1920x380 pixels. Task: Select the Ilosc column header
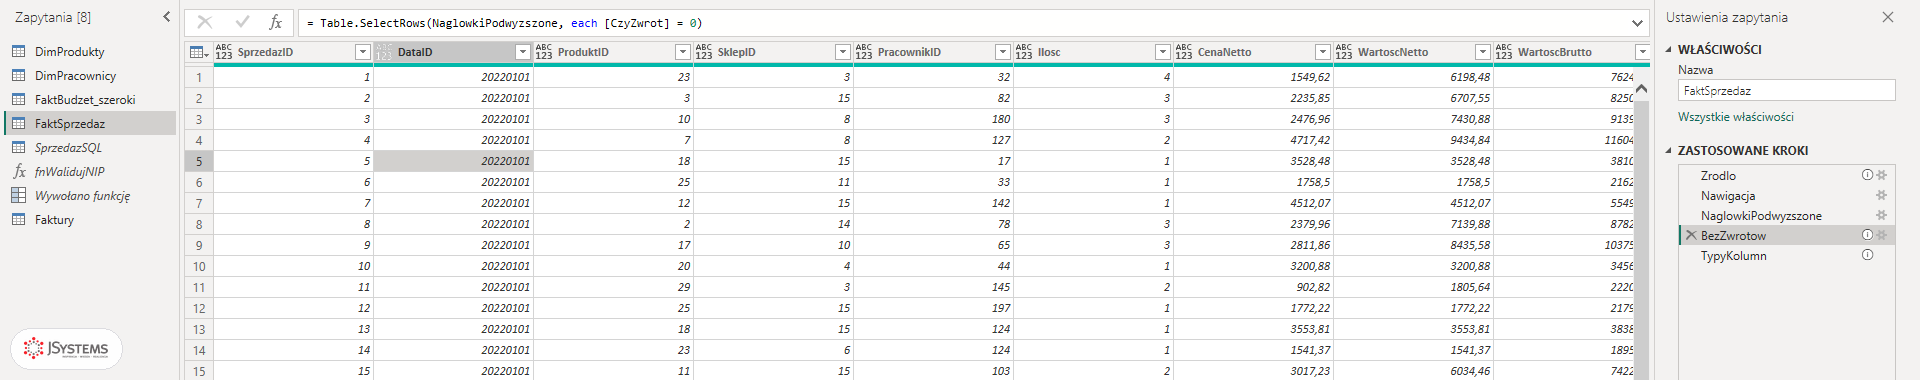[1093, 52]
